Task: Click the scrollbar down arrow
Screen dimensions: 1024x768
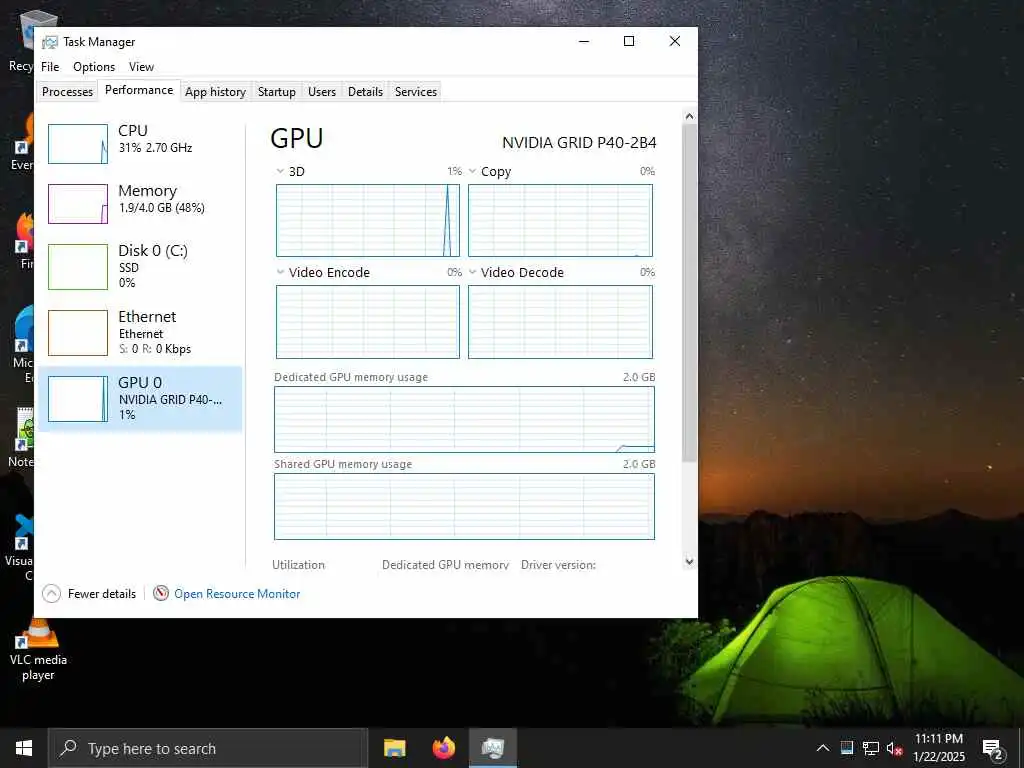Action: (689, 561)
